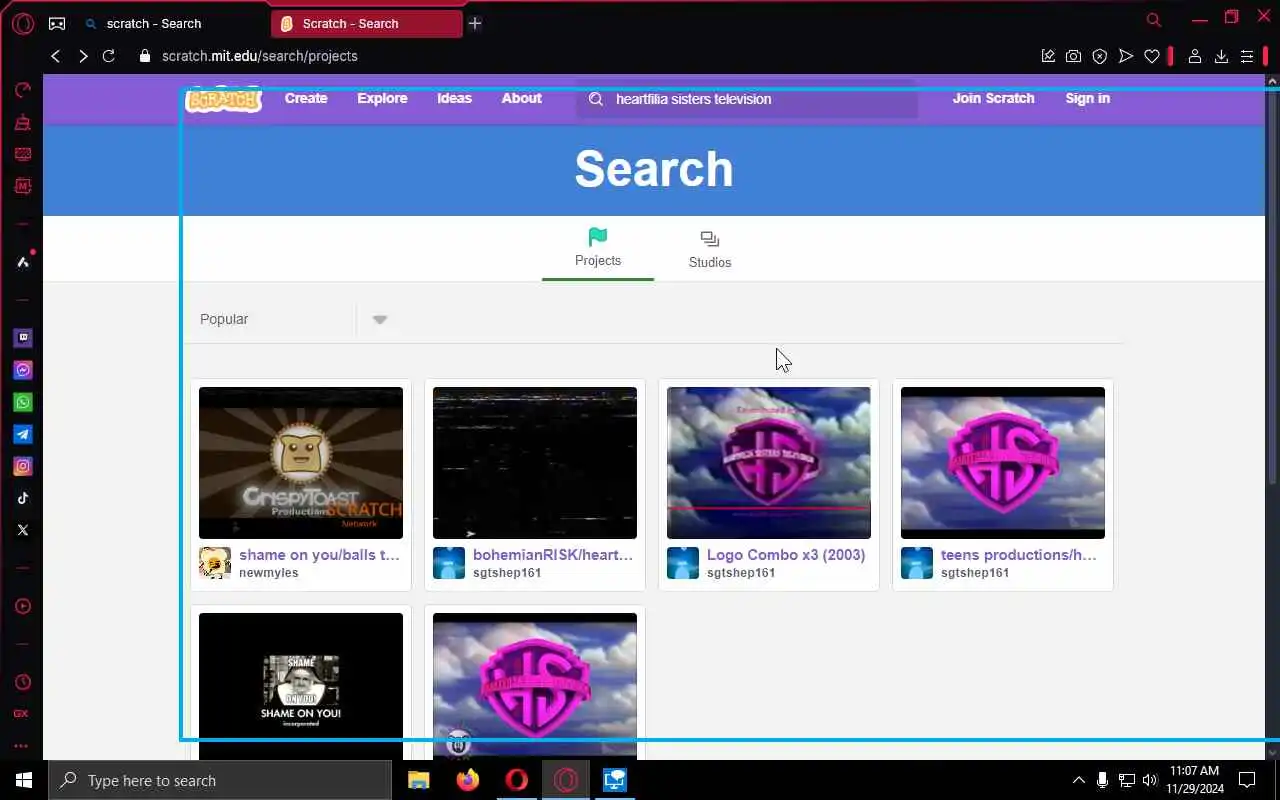Save page to Pinboards
The image size is (1280, 800).
tap(1048, 56)
